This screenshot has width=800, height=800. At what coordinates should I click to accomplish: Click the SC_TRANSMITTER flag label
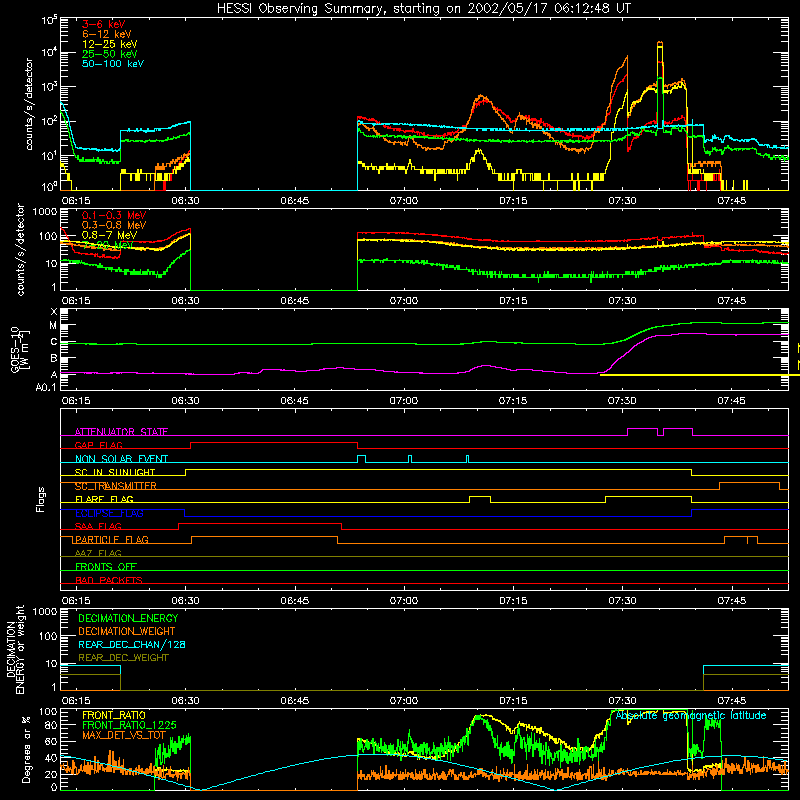coord(116,486)
